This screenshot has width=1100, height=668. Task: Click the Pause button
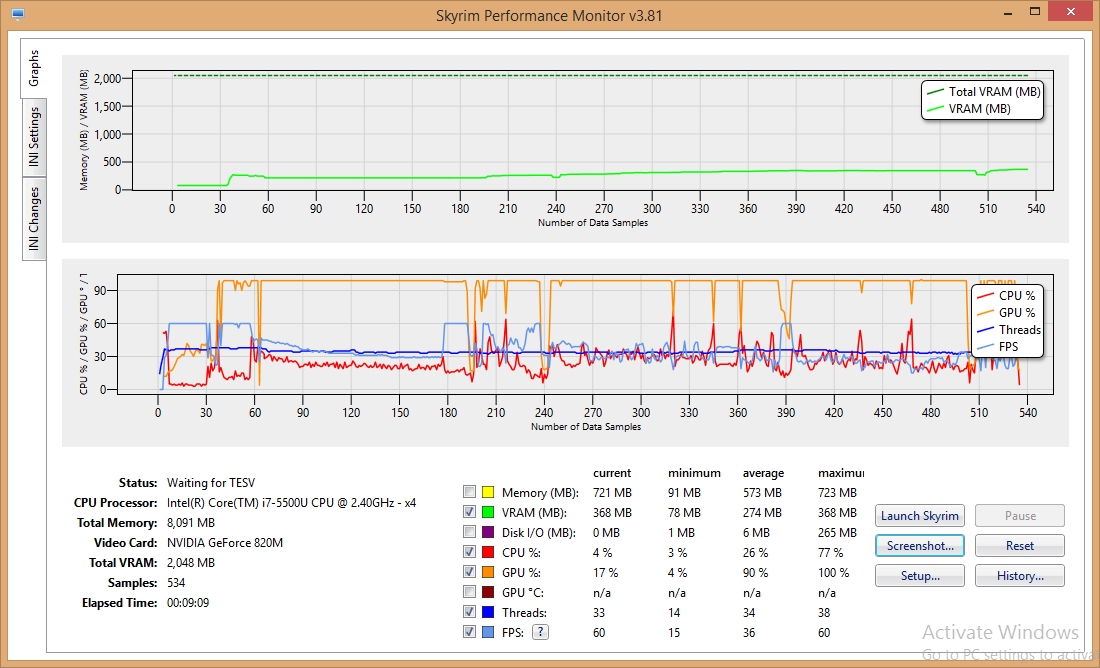tap(1019, 515)
